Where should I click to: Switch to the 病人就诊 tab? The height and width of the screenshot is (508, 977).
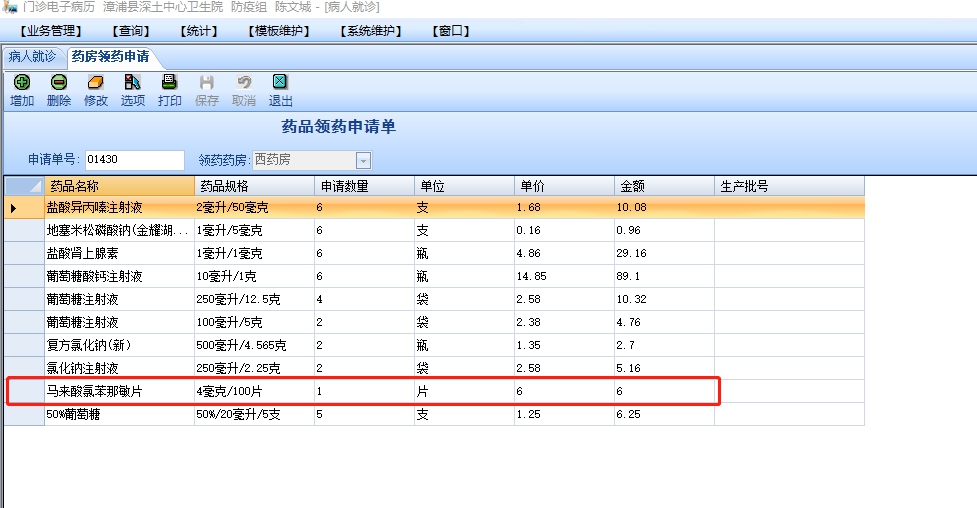(x=32, y=57)
